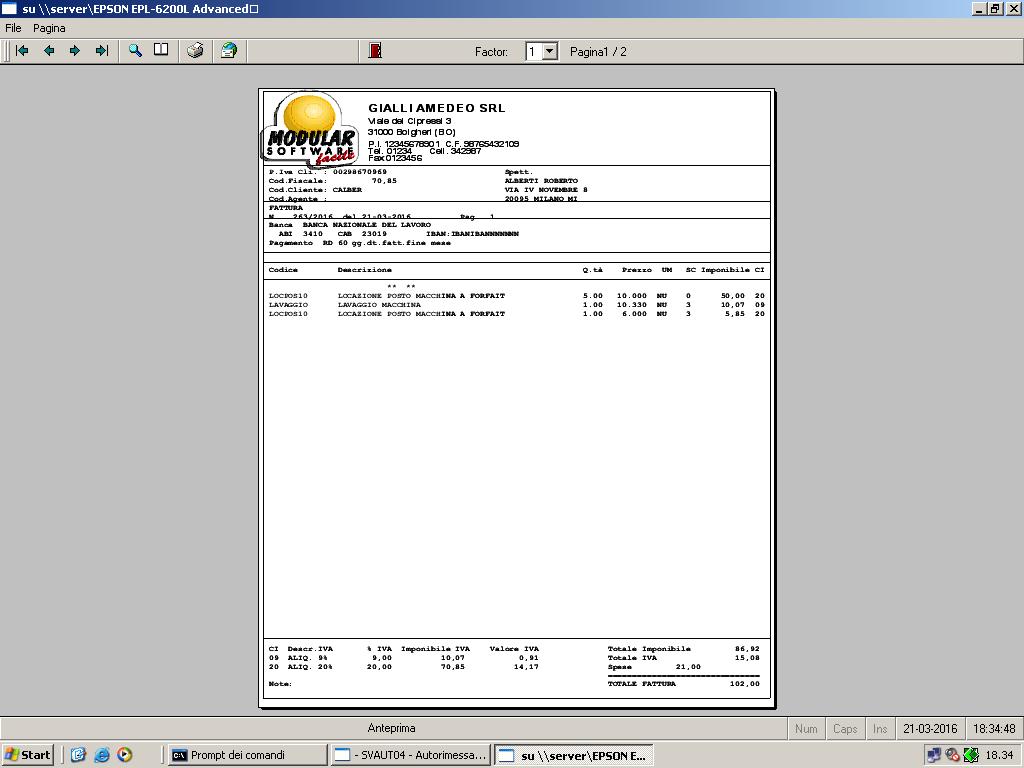The height and width of the screenshot is (768, 1024).
Task: Click the Prezzo 10.330 cell
Action: [x=632, y=305]
